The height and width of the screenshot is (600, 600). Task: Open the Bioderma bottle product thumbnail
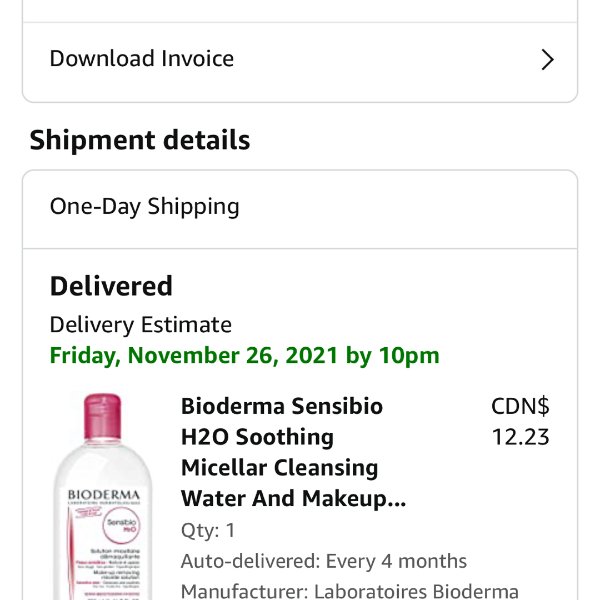click(x=104, y=497)
